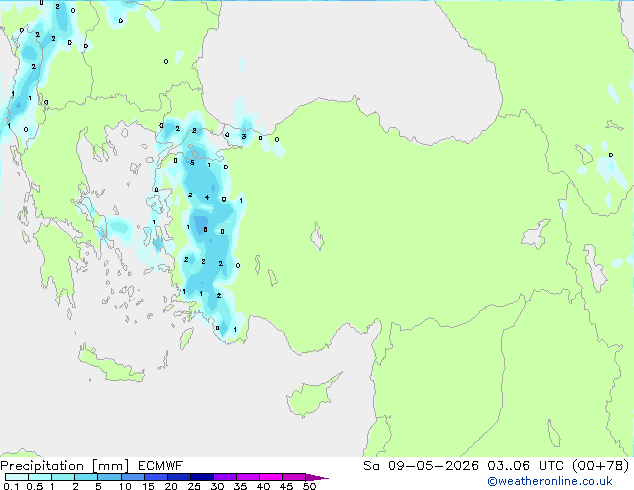Select the 35–40 mm legend color swatch
Screen dimensions: 634x490
pyautogui.click(x=247, y=477)
